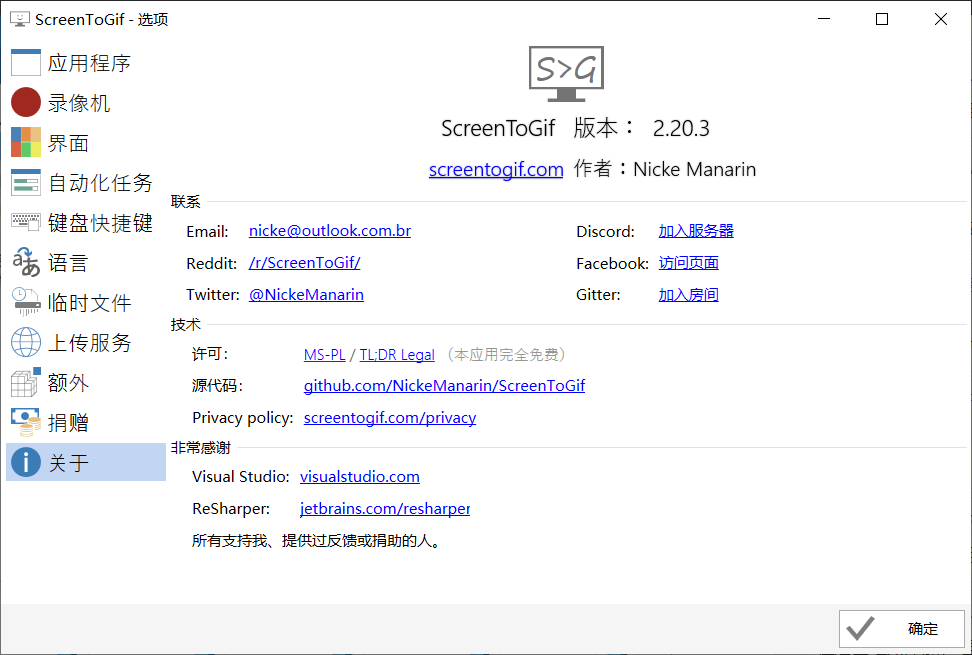Click the checkmark icon on 确定 button
Viewport: 972px width, 655px height.
(x=860, y=629)
